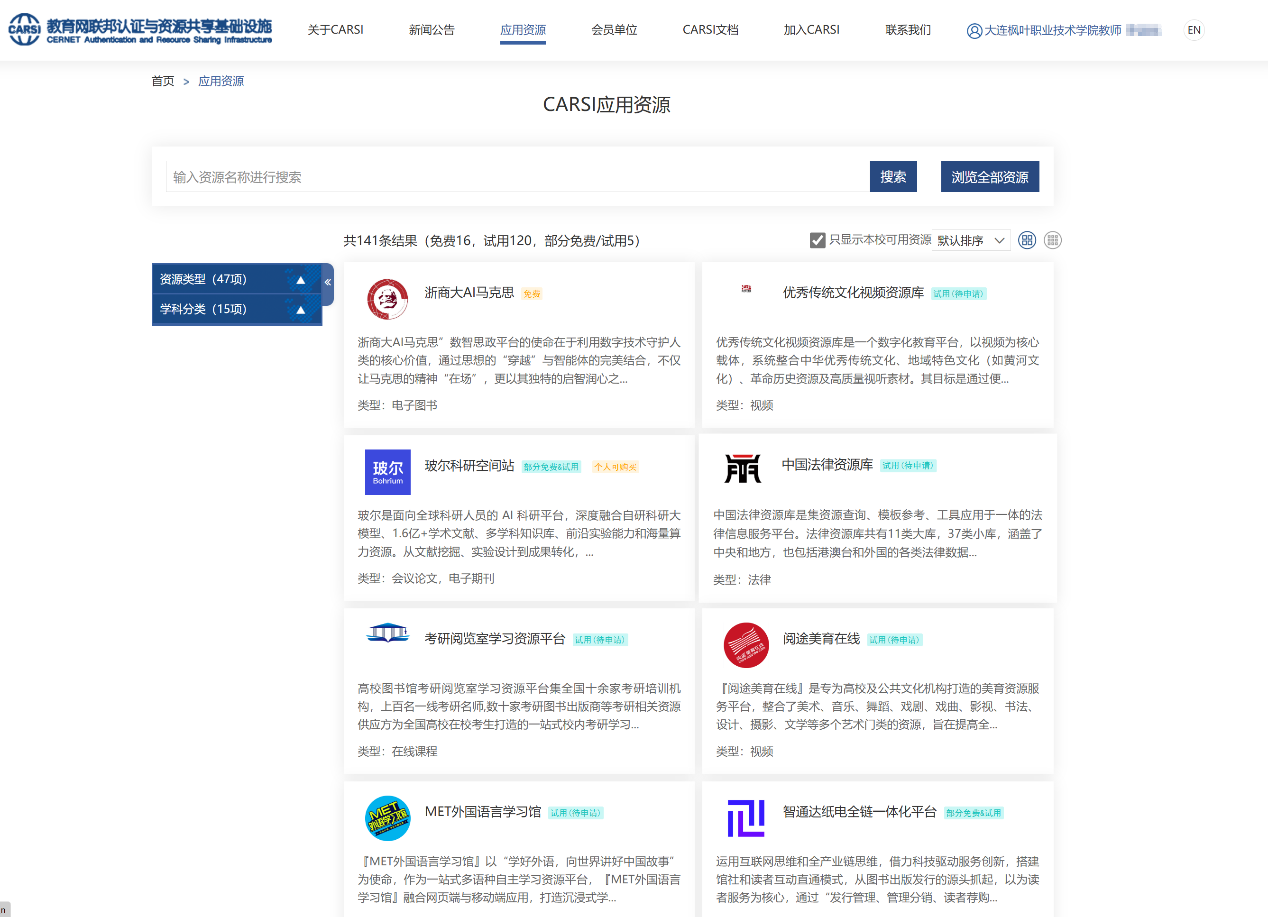Switch to grid card view icon
Viewport: 1268px width, 917px height.
click(x=1027, y=240)
